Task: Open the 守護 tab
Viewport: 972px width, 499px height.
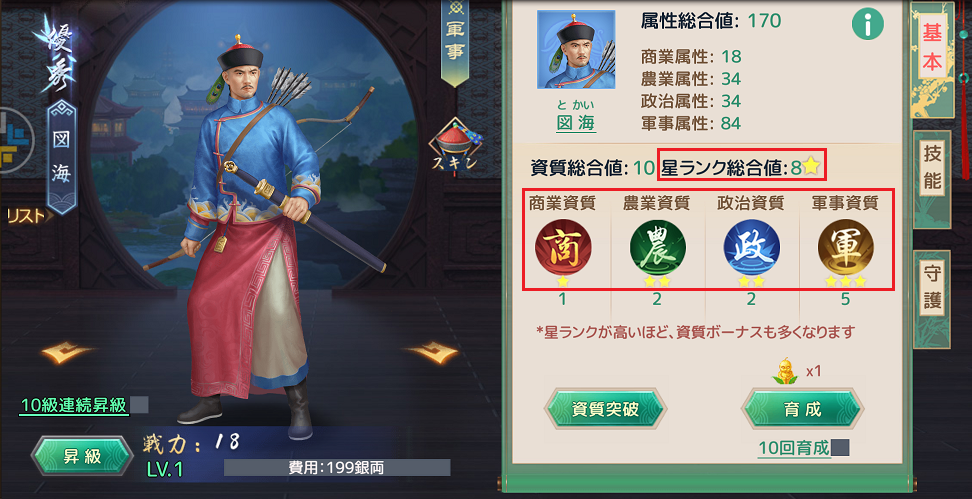Action: click(x=932, y=288)
